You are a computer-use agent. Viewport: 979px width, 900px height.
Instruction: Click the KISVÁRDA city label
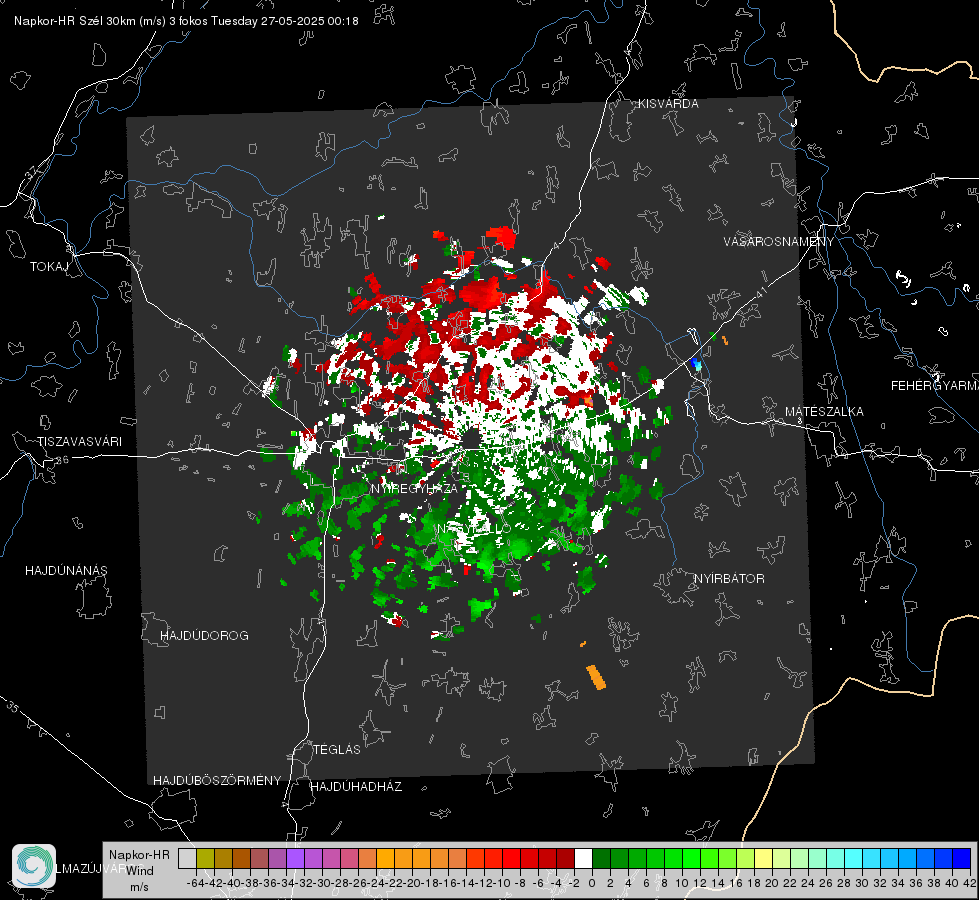(668, 104)
